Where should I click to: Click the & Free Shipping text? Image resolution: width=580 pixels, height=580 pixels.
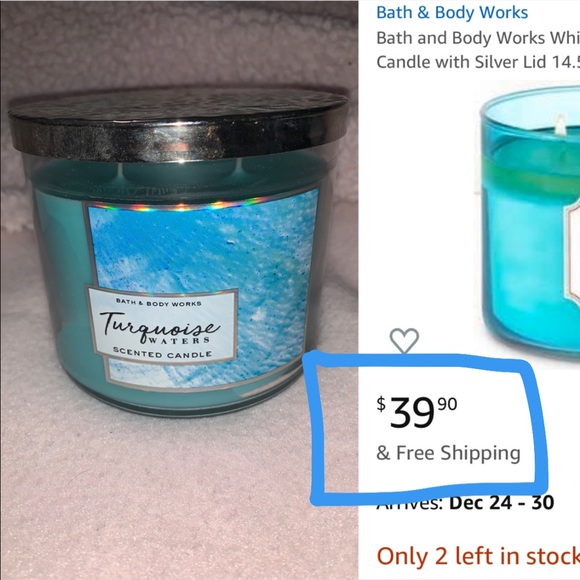[x=448, y=453]
